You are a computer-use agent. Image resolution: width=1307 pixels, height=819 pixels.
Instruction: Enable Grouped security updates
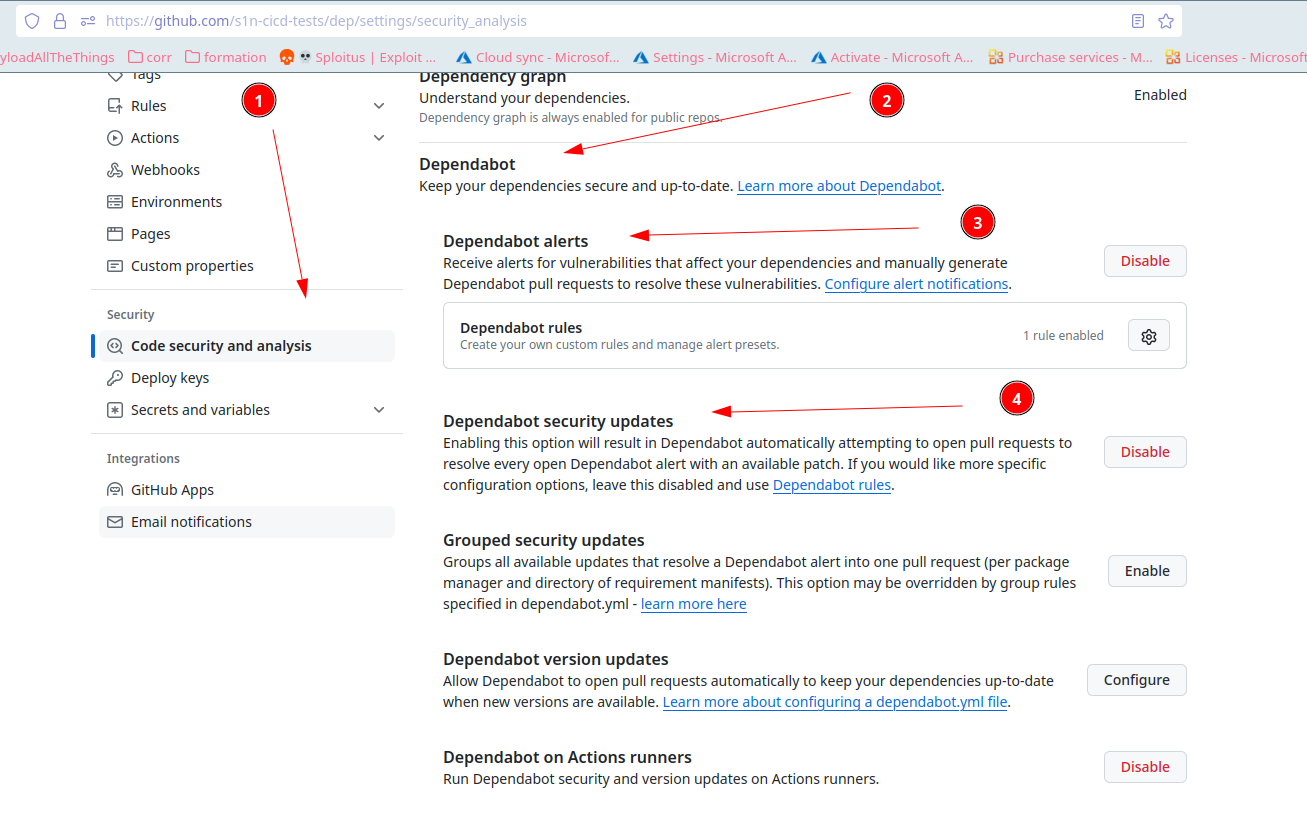click(x=1147, y=571)
